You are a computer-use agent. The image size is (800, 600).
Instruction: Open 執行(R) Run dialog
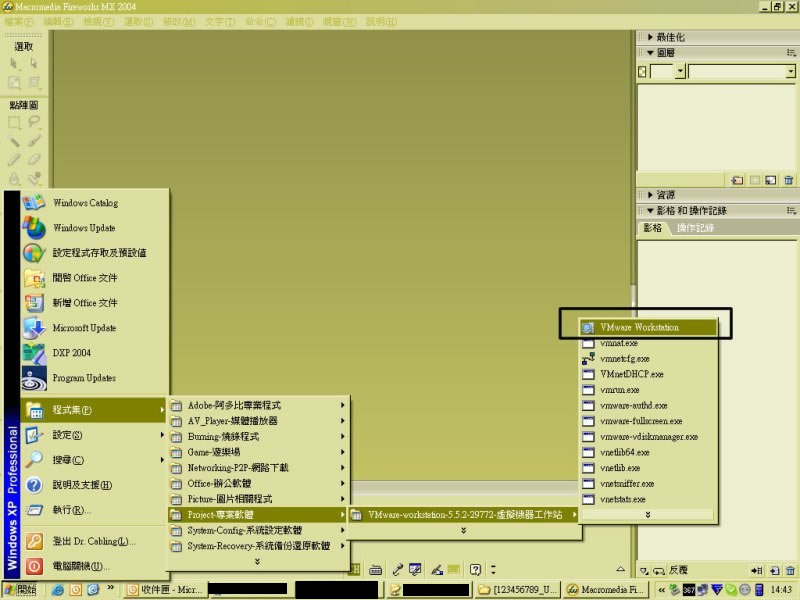[94, 510]
